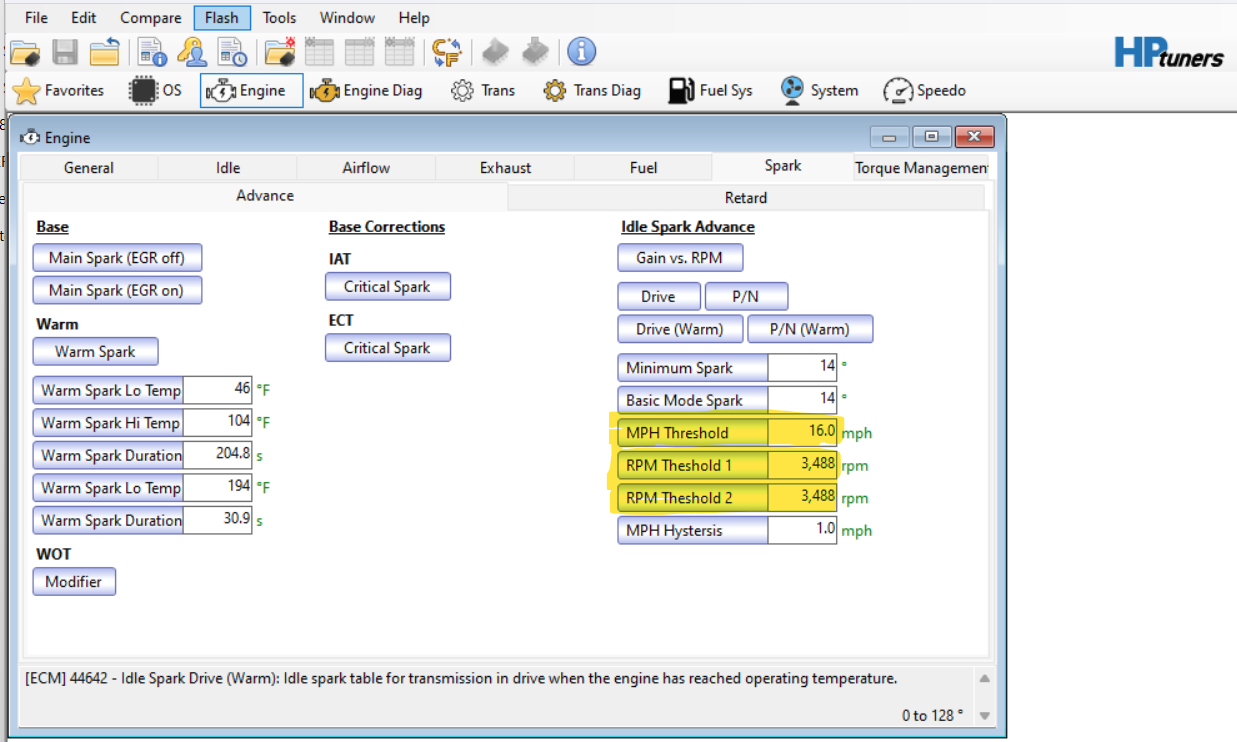Open Engine Diag section
The height and width of the screenshot is (742, 1237).
click(x=367, y=91)
